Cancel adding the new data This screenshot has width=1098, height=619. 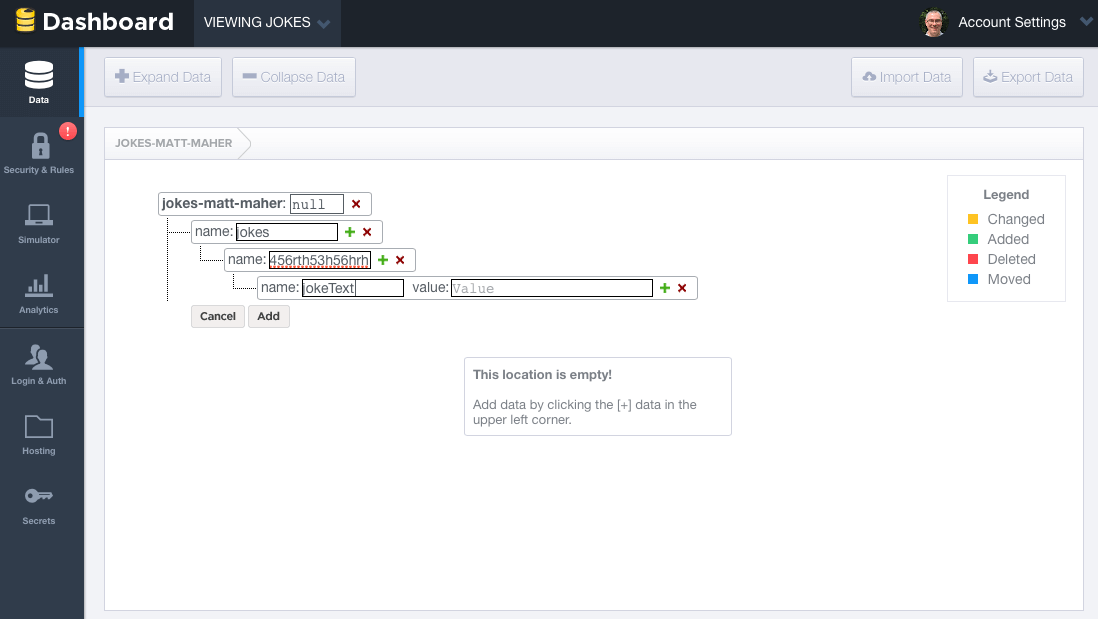click(x=217, y=316)
